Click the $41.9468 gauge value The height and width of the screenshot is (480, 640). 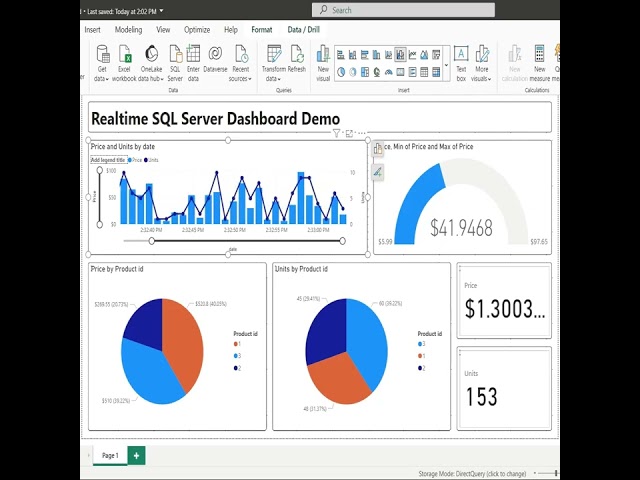pyautogui.click(x=461, y=228)
